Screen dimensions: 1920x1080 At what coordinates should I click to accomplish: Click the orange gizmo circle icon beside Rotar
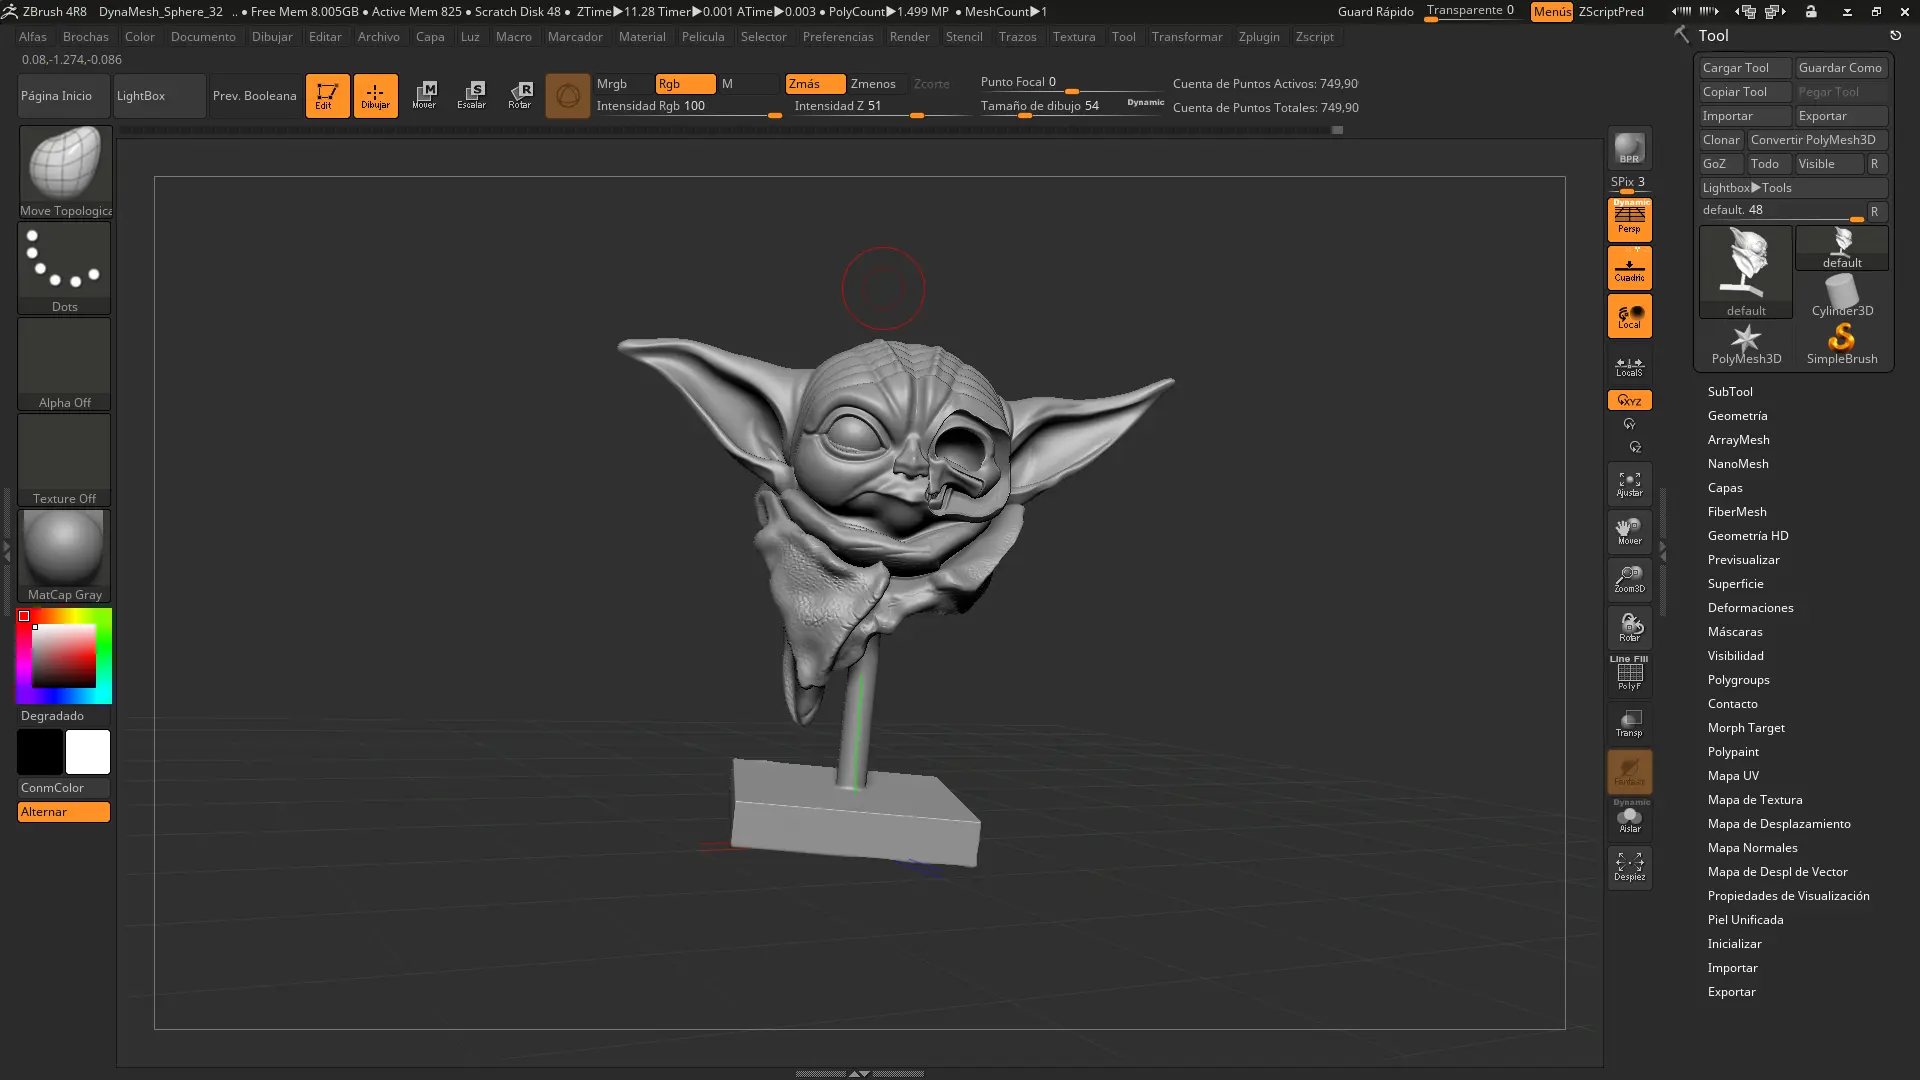click(x=568, y=96)
